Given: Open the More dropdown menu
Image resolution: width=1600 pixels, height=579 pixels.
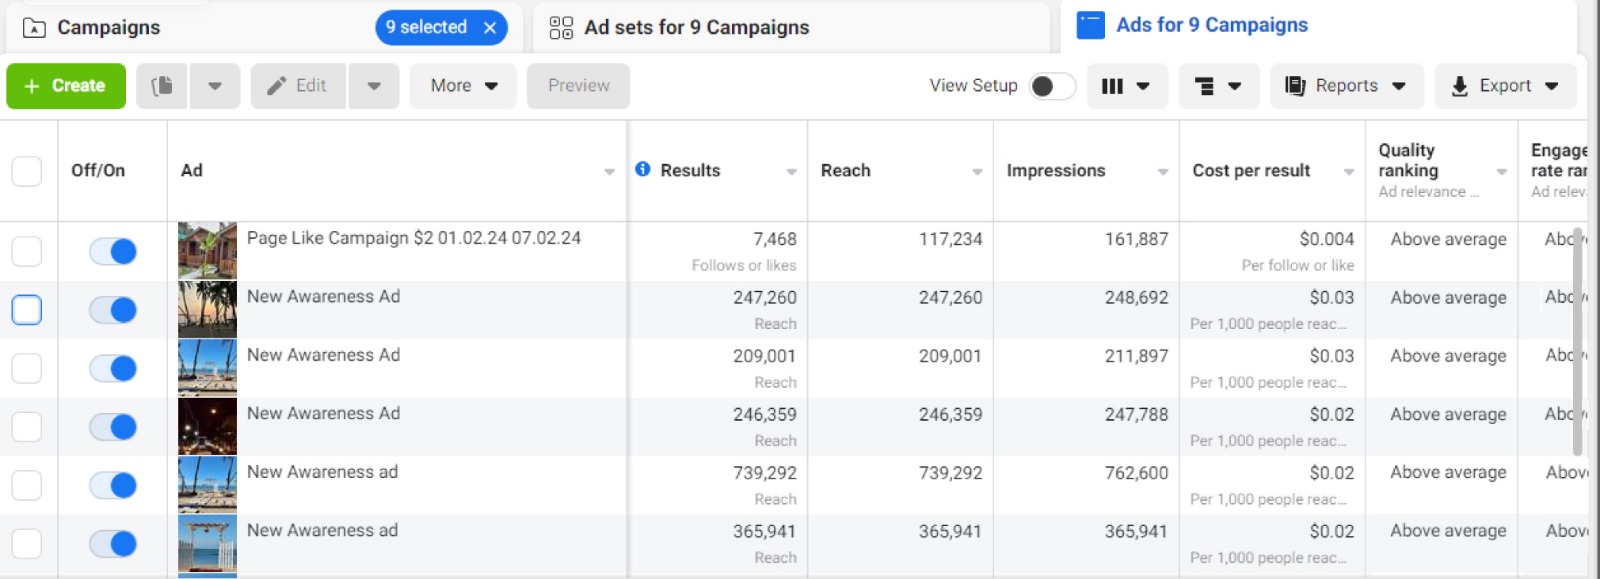Looking at the screenshot, I should 463,86.
